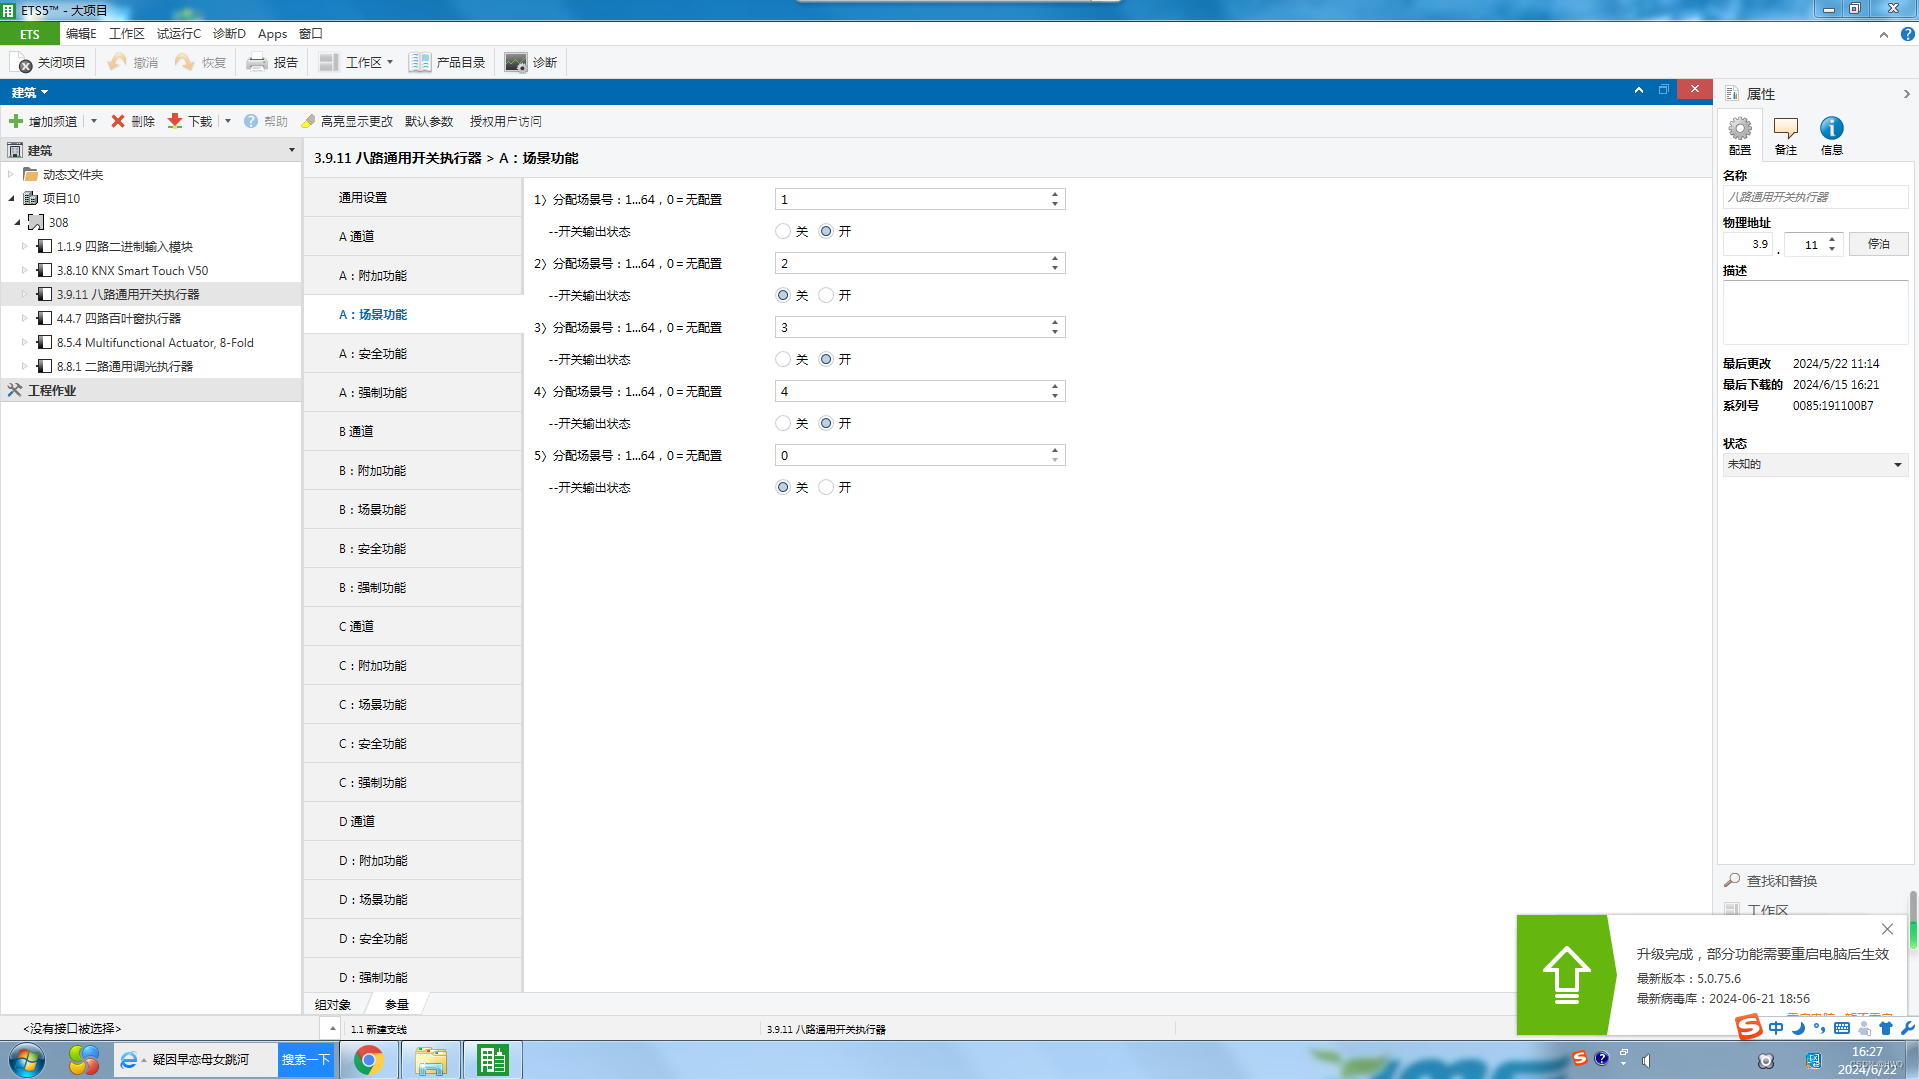The height and width of the screenshot is (1079, 1919).
Task: Open dropdown arrow next to 下载
Action: (228, 121)
